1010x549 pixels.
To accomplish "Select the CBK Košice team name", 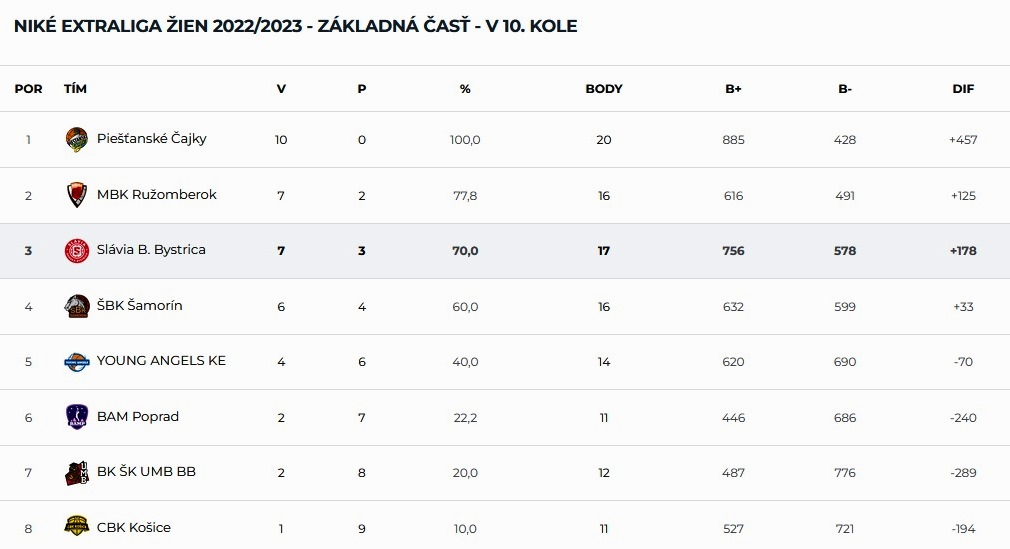I will tap(134, 527).
